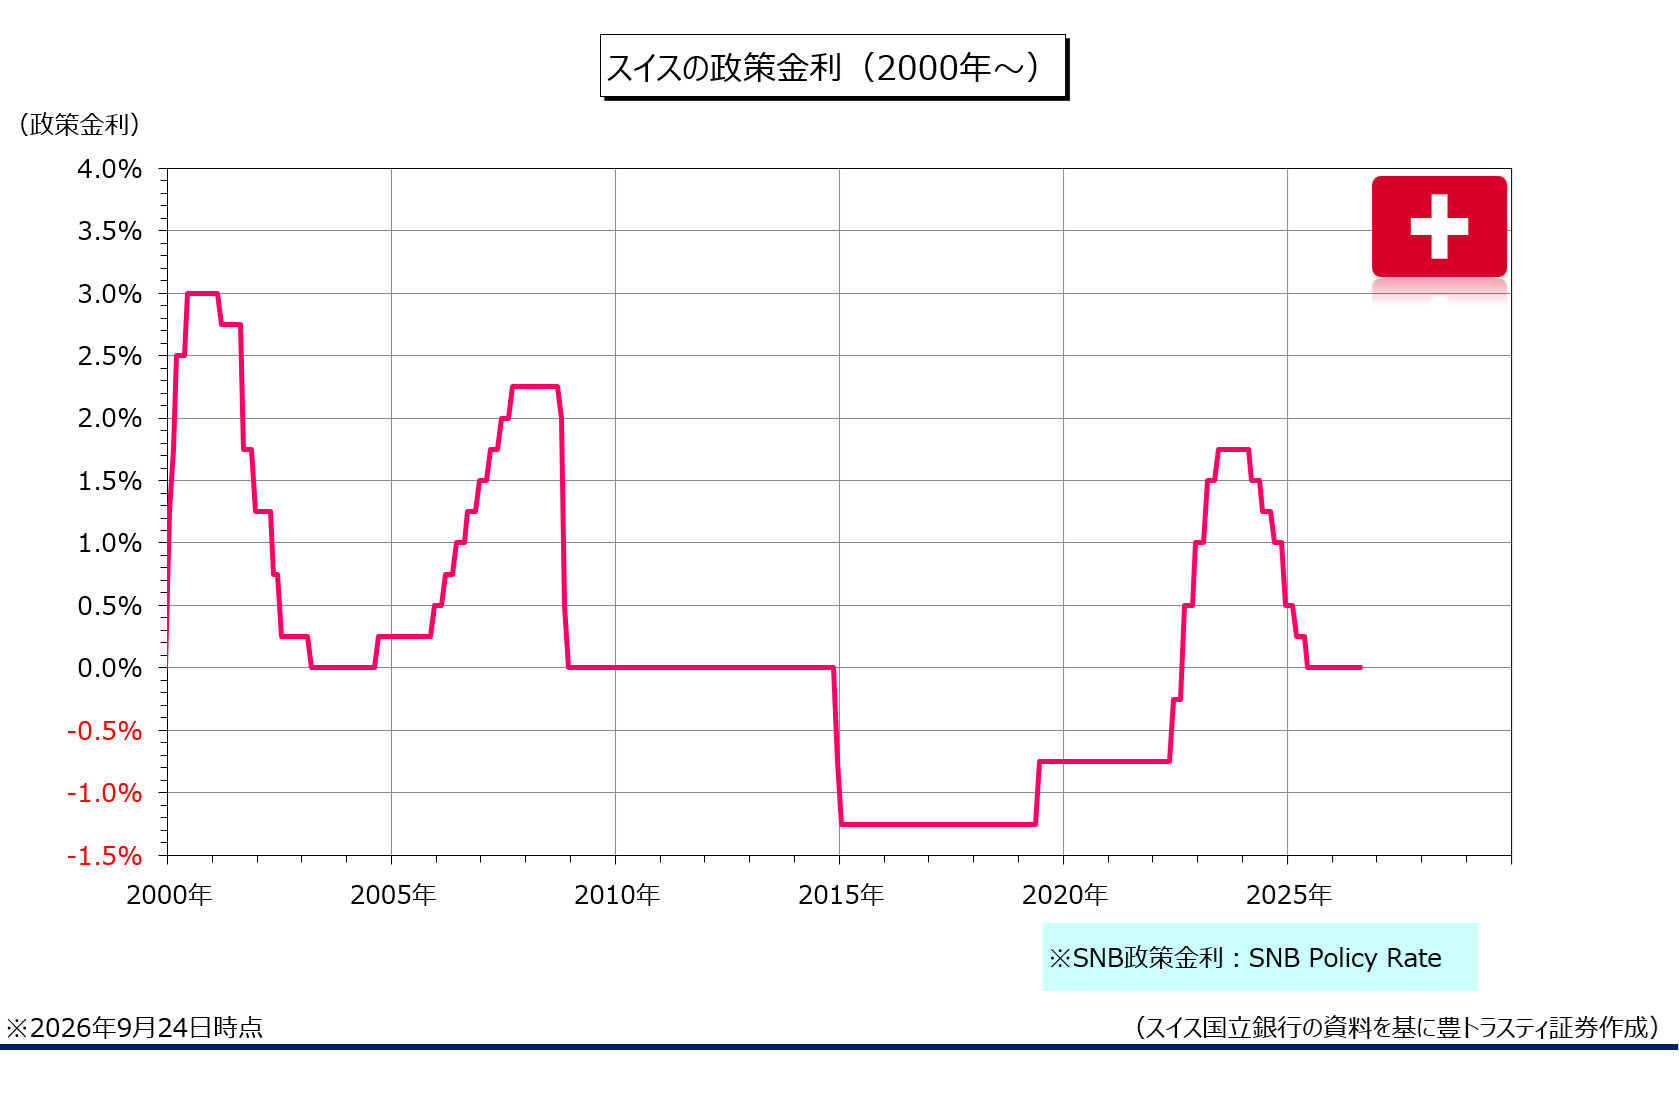
Task: Click the source credit text at bottom right
Action: (1397, 1027)
